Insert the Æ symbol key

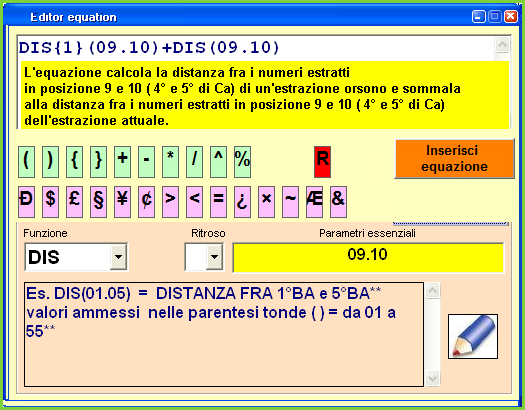tap(314, 202)
